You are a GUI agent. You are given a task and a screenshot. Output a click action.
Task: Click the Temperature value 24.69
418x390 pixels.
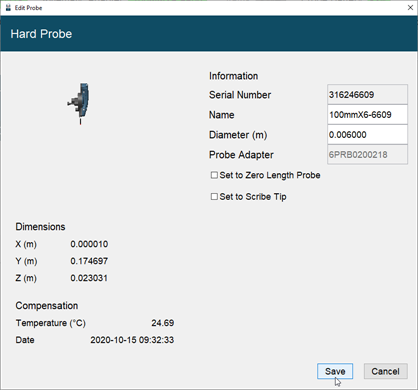(x=163, y=323)
